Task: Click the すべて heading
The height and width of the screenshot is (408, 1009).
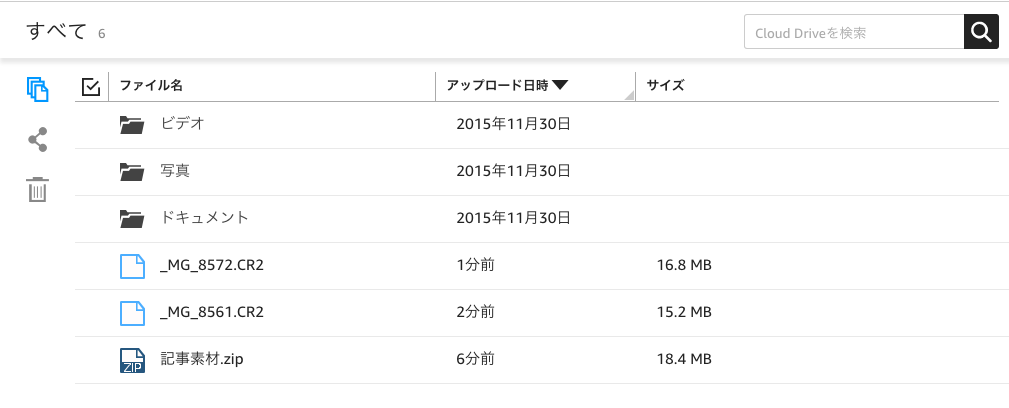Action: point(57,32)
